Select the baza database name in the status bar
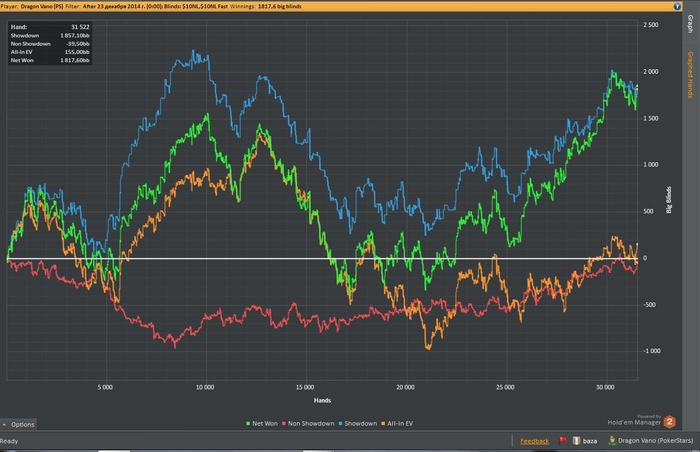This screenshot has width=700, height=452. 590,441
